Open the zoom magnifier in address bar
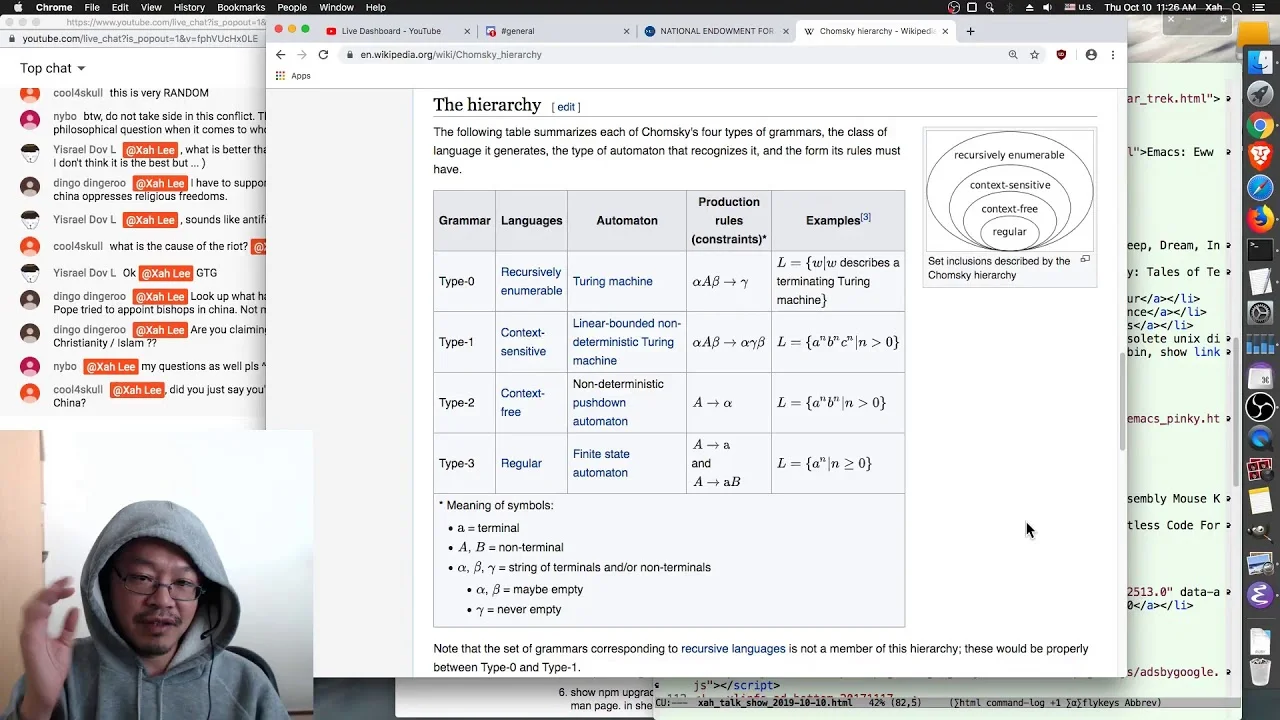Viewport: 1280px width, 720px height. 1013,55
